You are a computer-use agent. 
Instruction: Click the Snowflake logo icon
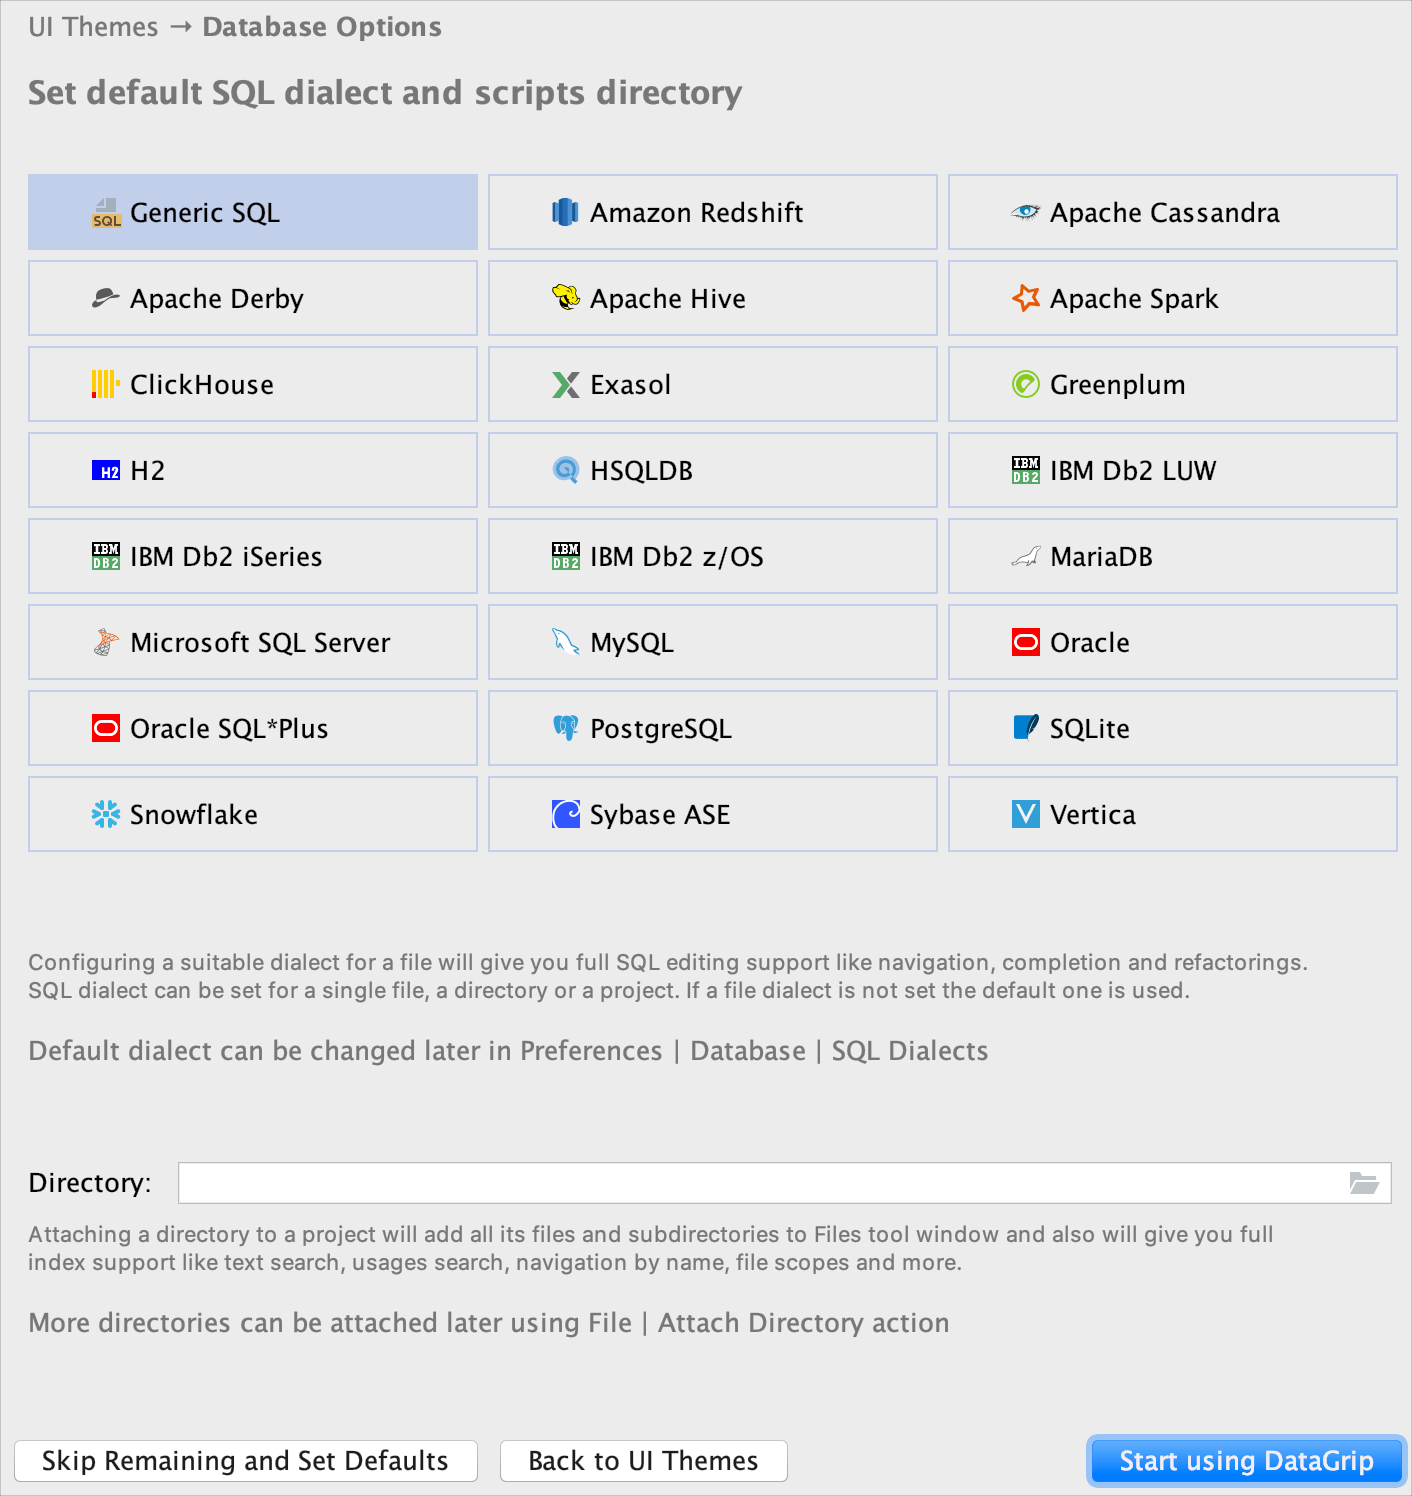106,814
